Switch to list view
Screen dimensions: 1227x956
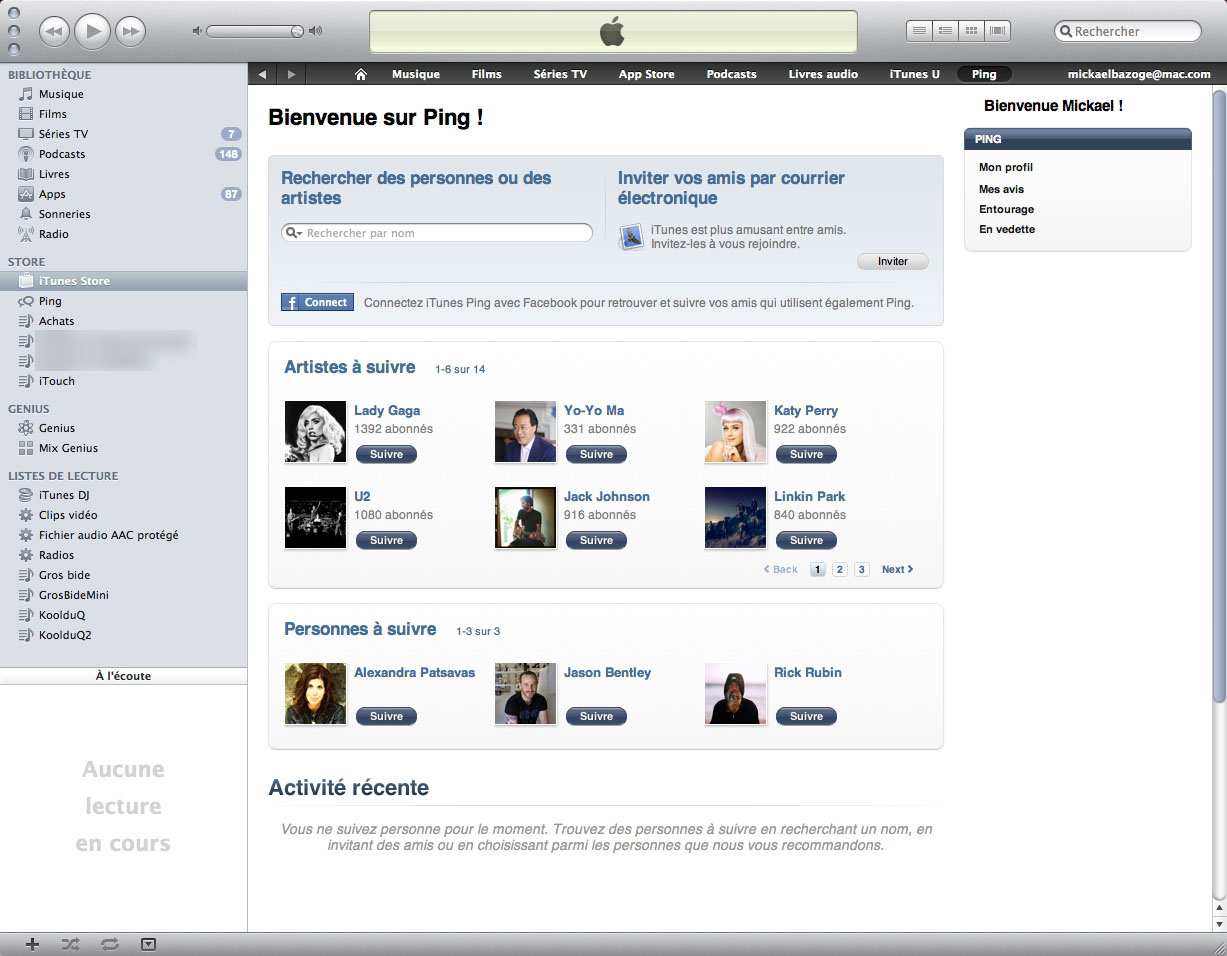(918, 31)
